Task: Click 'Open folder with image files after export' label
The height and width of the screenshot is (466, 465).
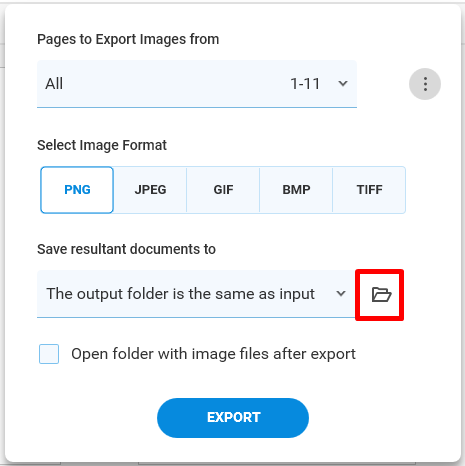Action: click(213, 354)
